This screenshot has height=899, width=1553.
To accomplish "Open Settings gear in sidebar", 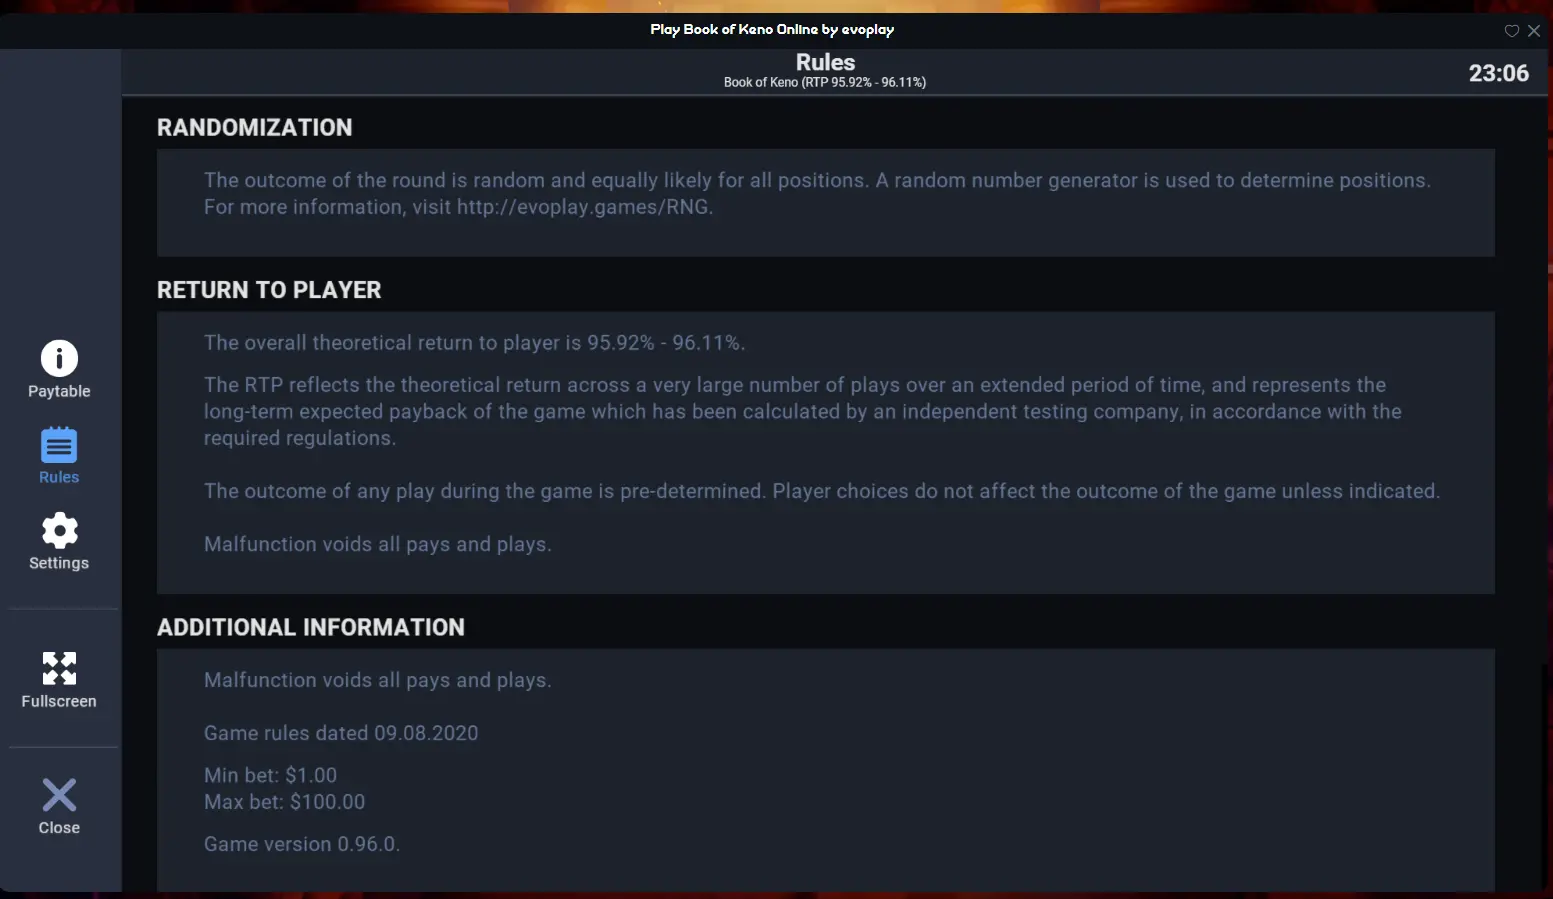I will tap(59, 531).
